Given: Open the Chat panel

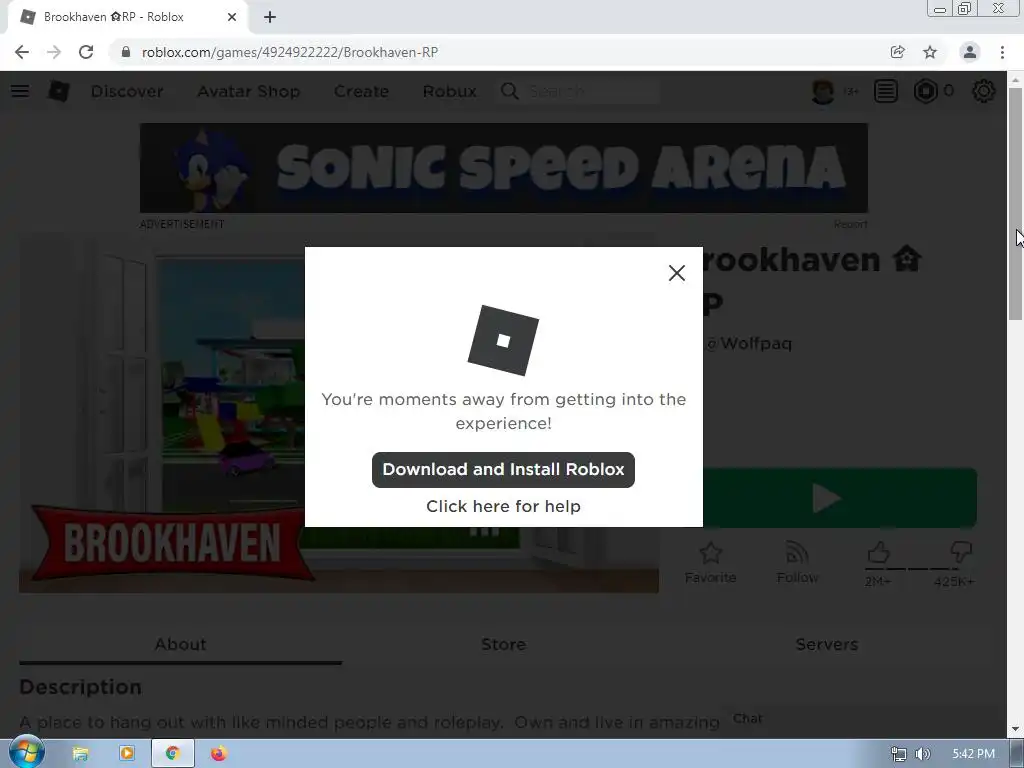Looking at the screenshot, I should pyautogui.click(x=747, y=718).
